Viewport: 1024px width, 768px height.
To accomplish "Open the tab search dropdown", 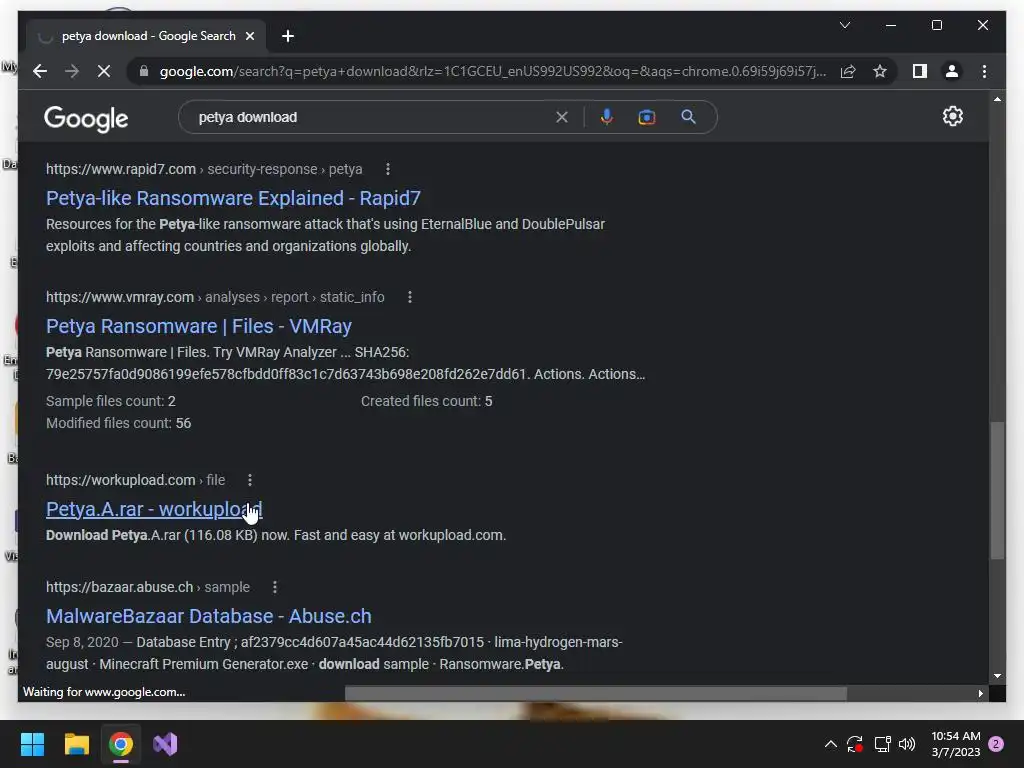I will click(x=844, y=25).
